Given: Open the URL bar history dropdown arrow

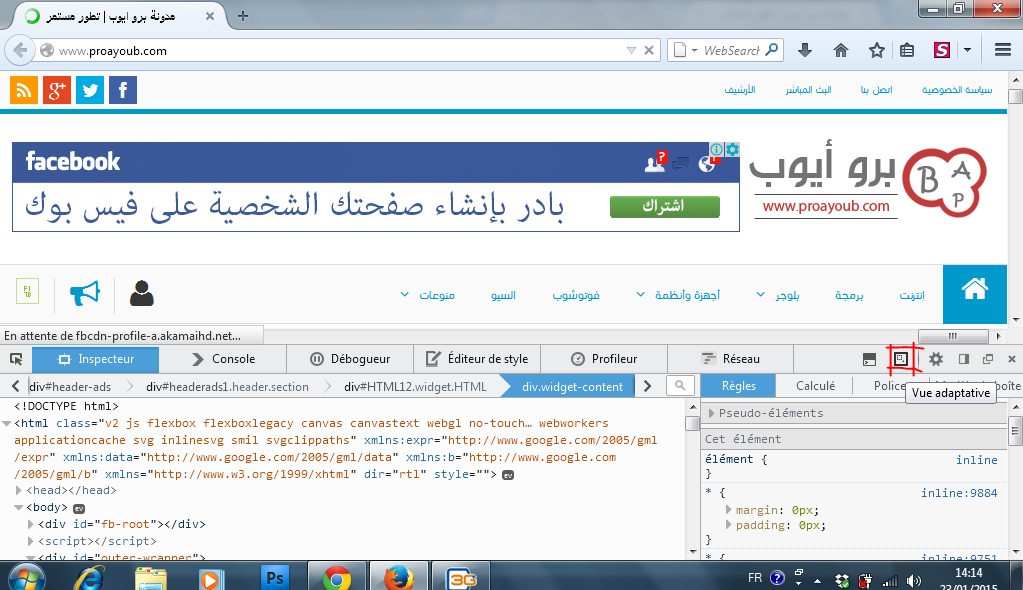Looking at the screenshot, I should pyautogui.click(x=631, y=50).
